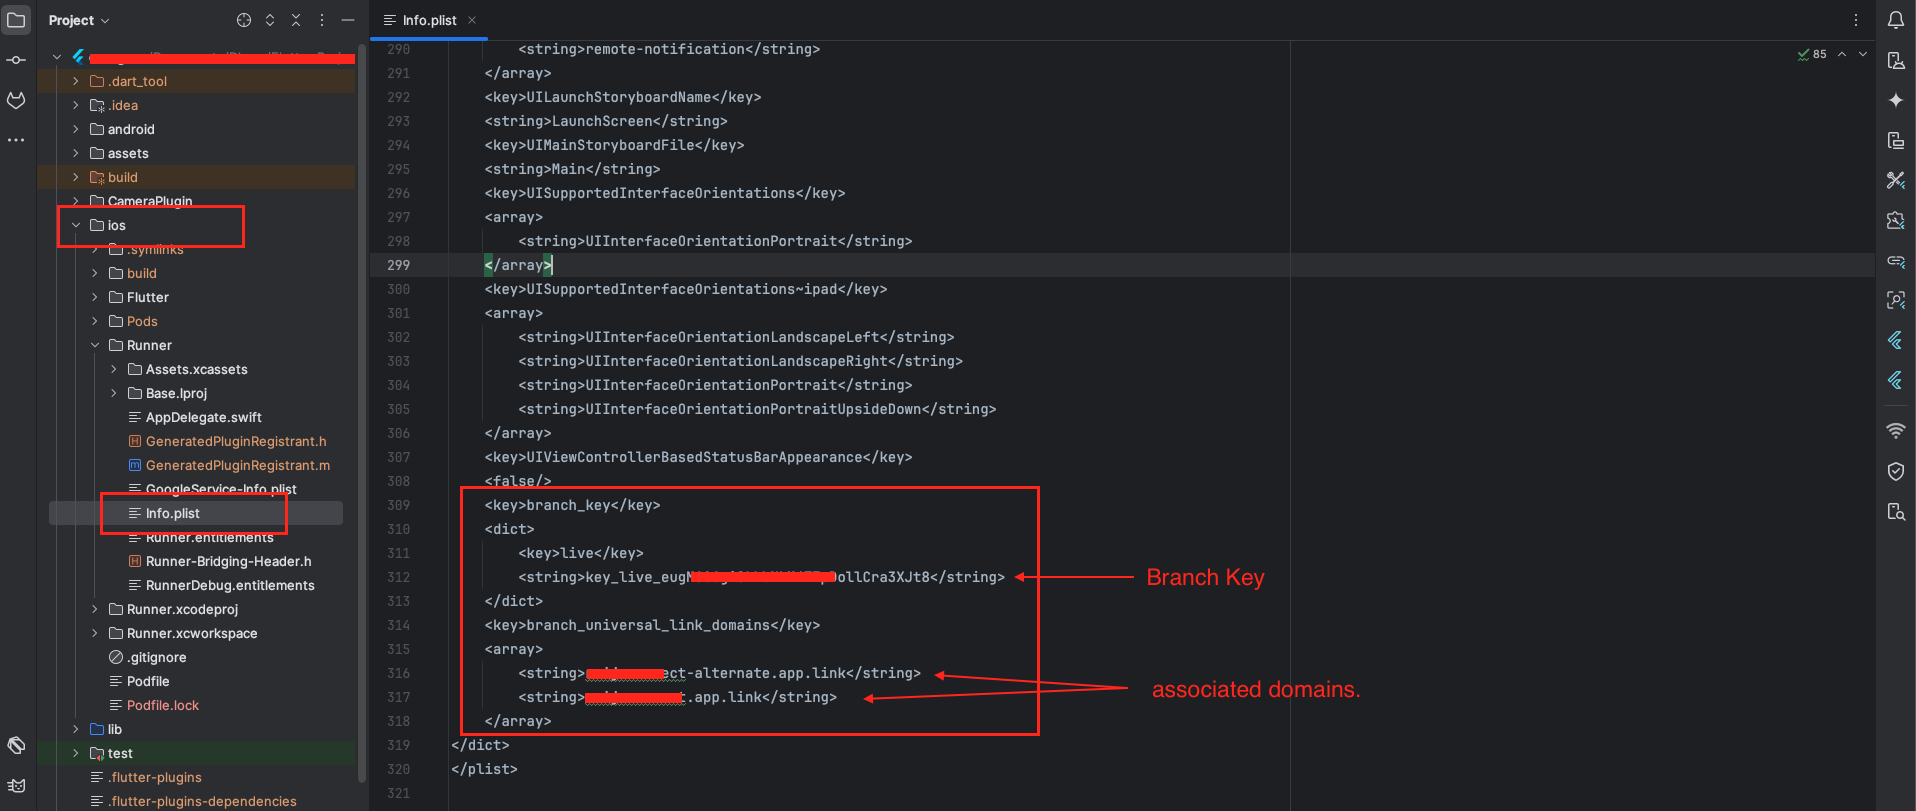Expand the .dart_tool folder

click(x=76, y=81)
